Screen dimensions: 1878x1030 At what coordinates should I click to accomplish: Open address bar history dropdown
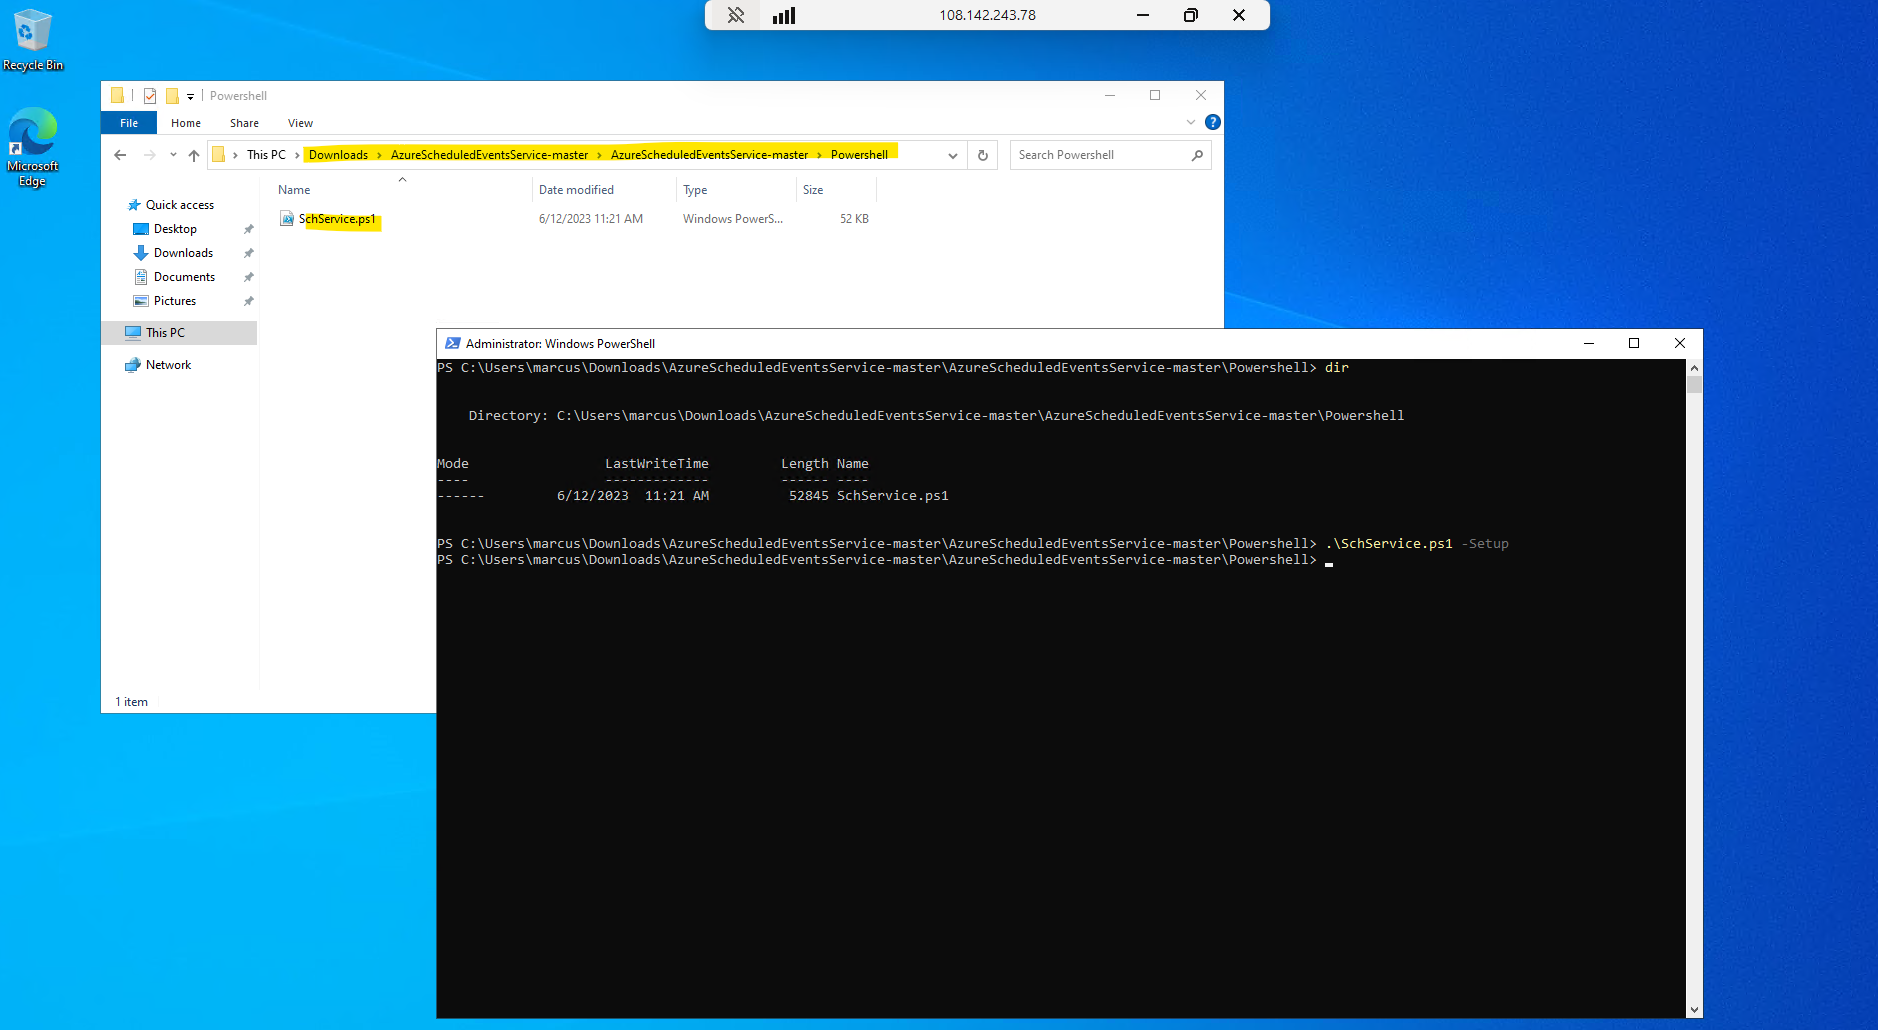click(x=953, y=155)
